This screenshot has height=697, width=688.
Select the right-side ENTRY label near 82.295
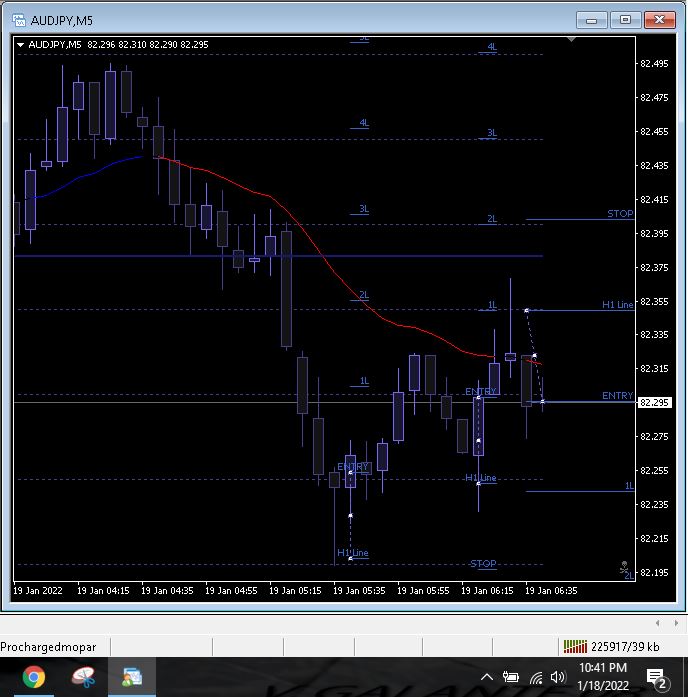click(x=617, y=396)
